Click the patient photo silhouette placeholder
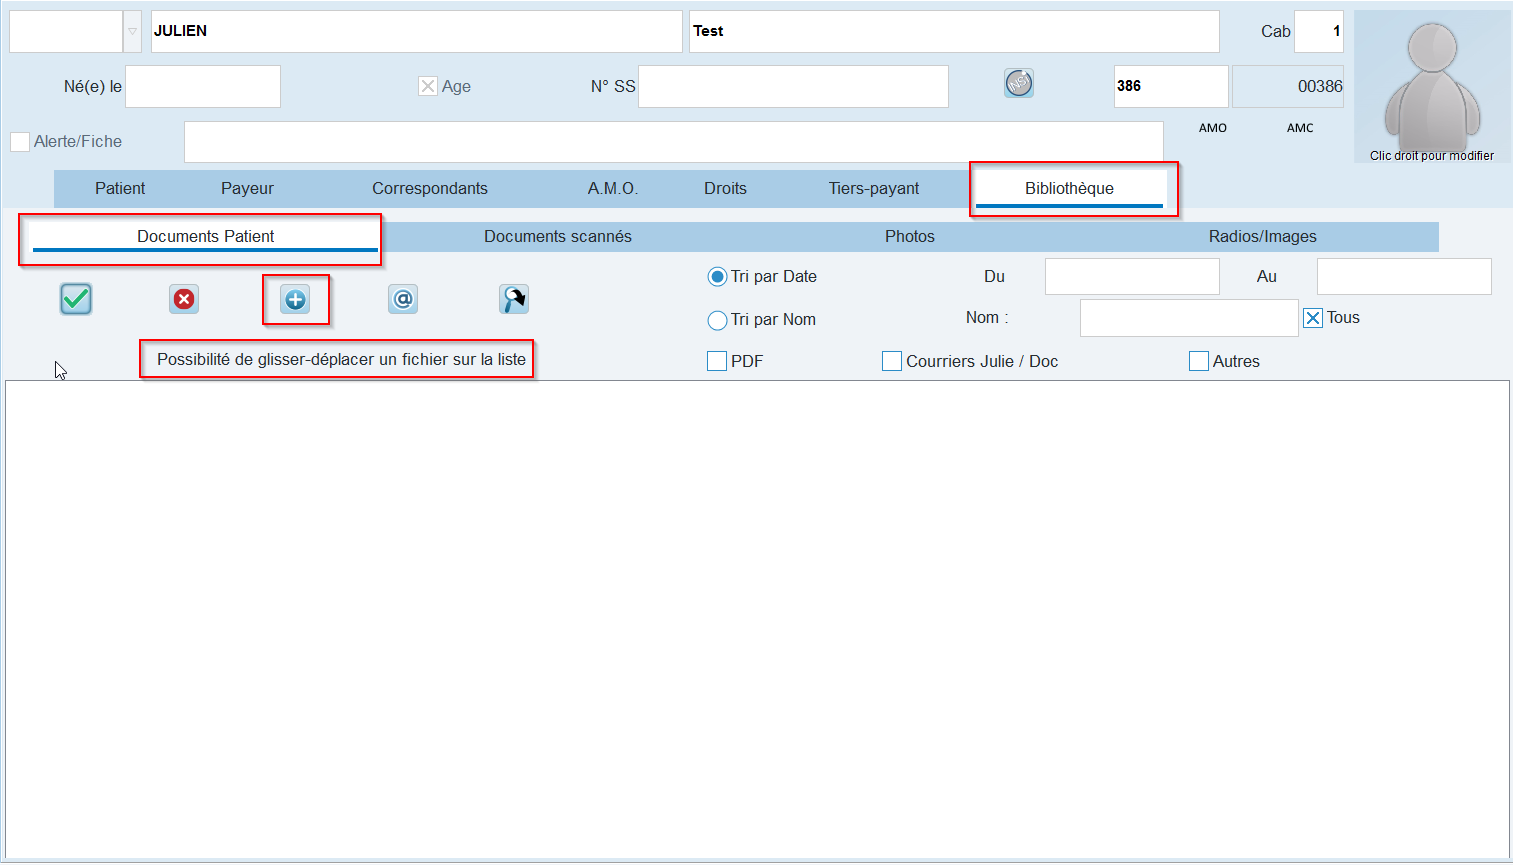 (x=1432, y=85)
